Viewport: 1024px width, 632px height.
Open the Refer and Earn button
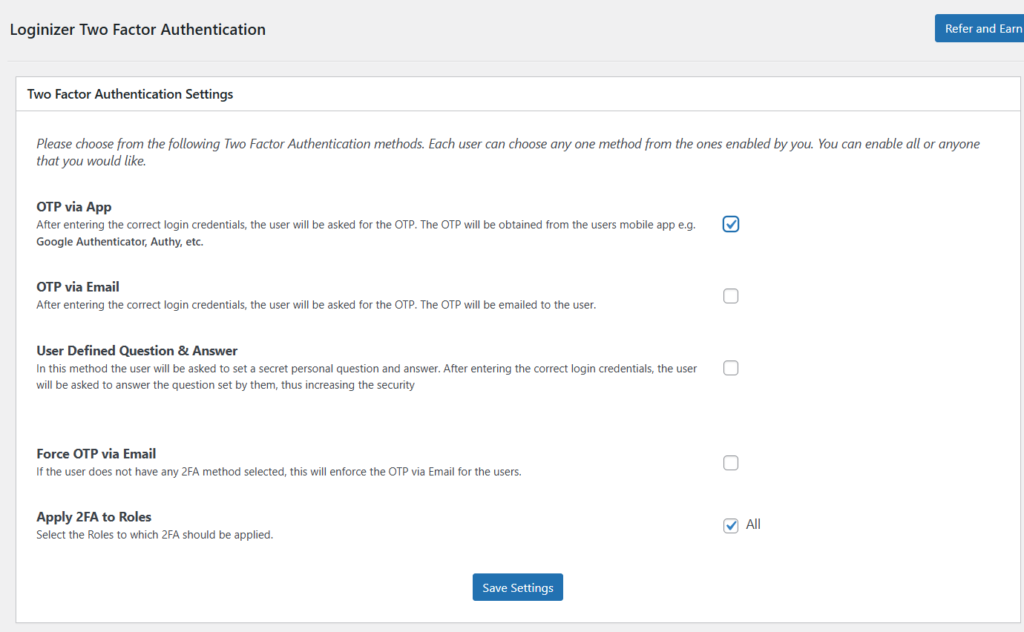click(982, 28)
